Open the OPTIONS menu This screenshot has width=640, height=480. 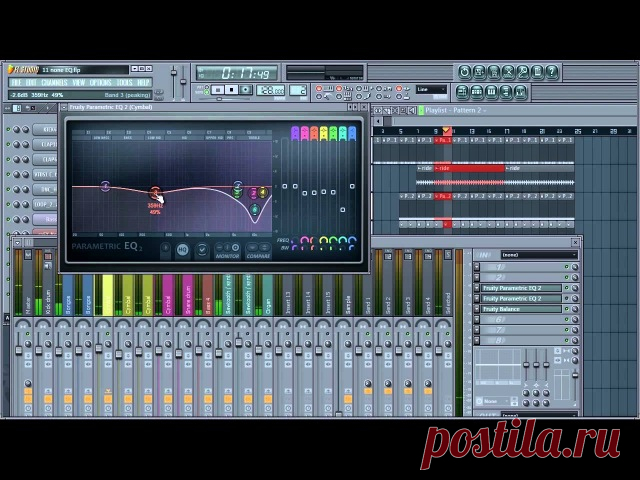point(100,82)
